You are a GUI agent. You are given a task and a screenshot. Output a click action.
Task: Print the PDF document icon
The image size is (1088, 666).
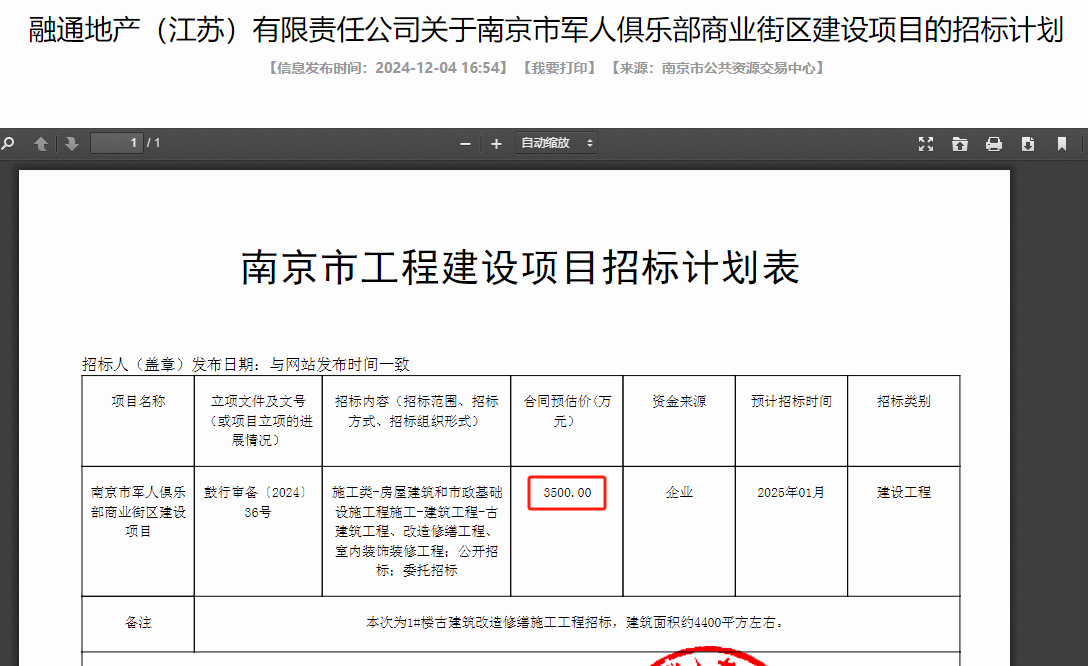click(x=994, y=144)
